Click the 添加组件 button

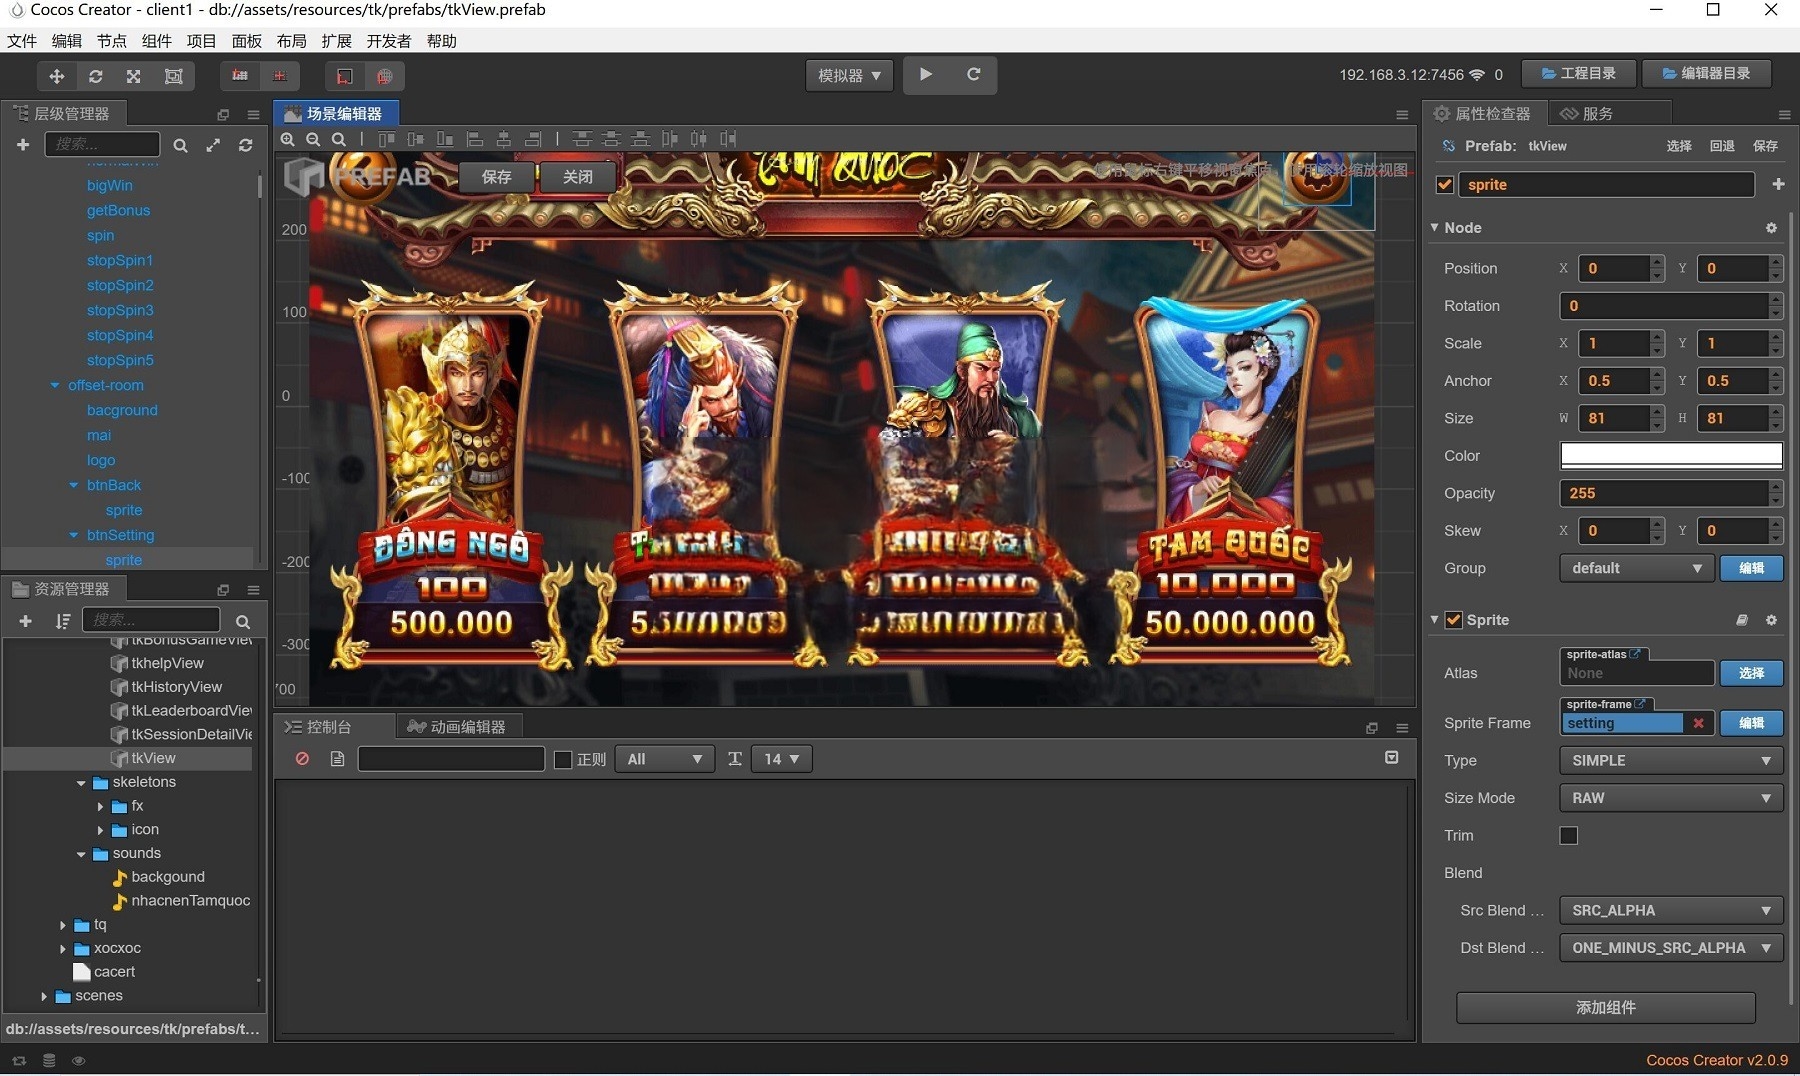pos(1606,1008)
